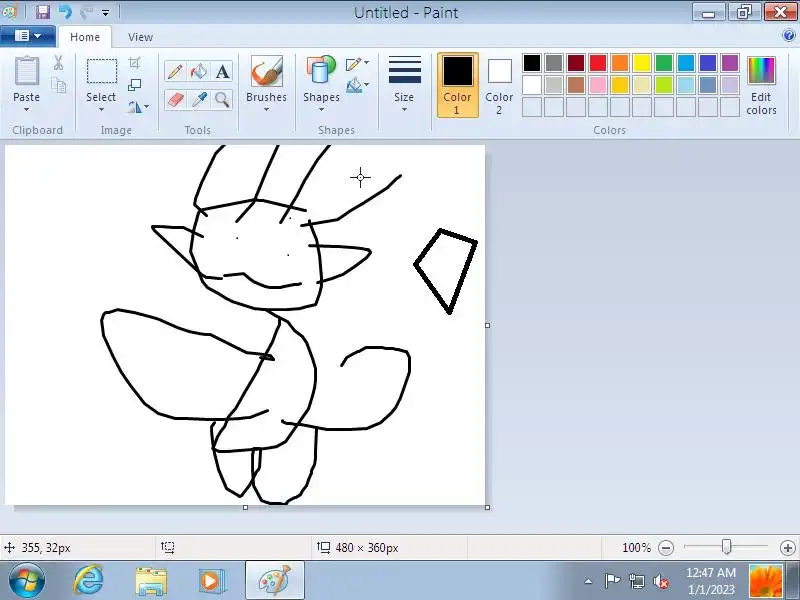Open the Paint Help question mark icon

click(x=788, y=35)
